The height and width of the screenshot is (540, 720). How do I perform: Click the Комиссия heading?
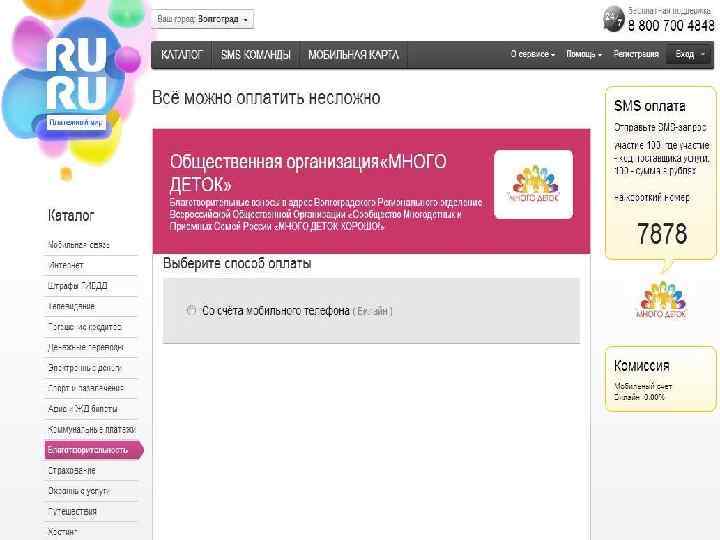641,366
